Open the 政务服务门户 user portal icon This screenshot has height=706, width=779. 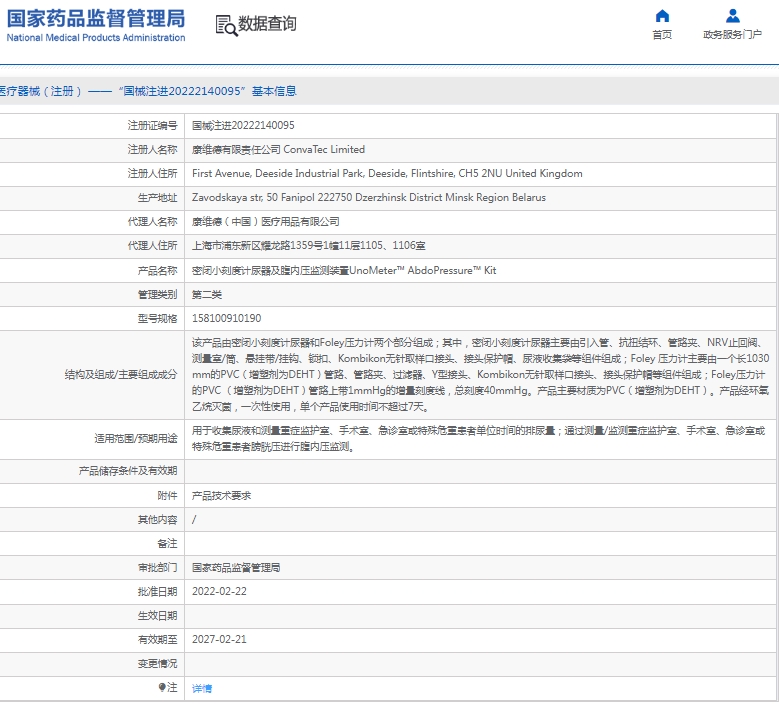tap(732, 16)
